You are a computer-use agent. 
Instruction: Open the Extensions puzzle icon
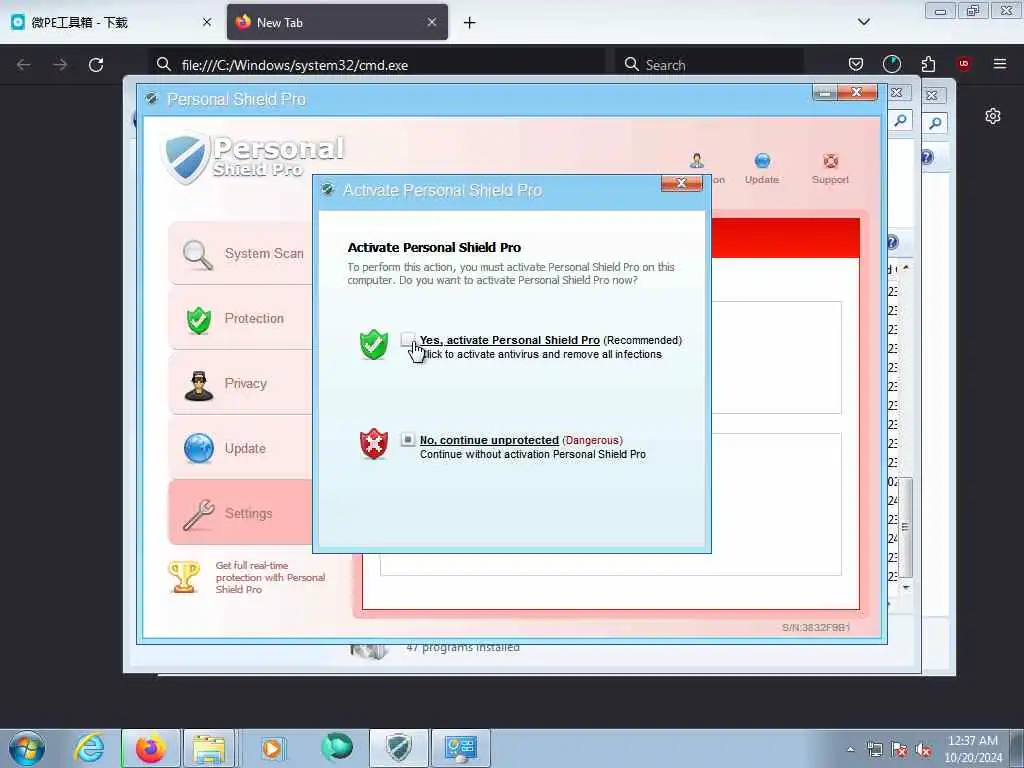pyautogui.click(x=928, y=64)
